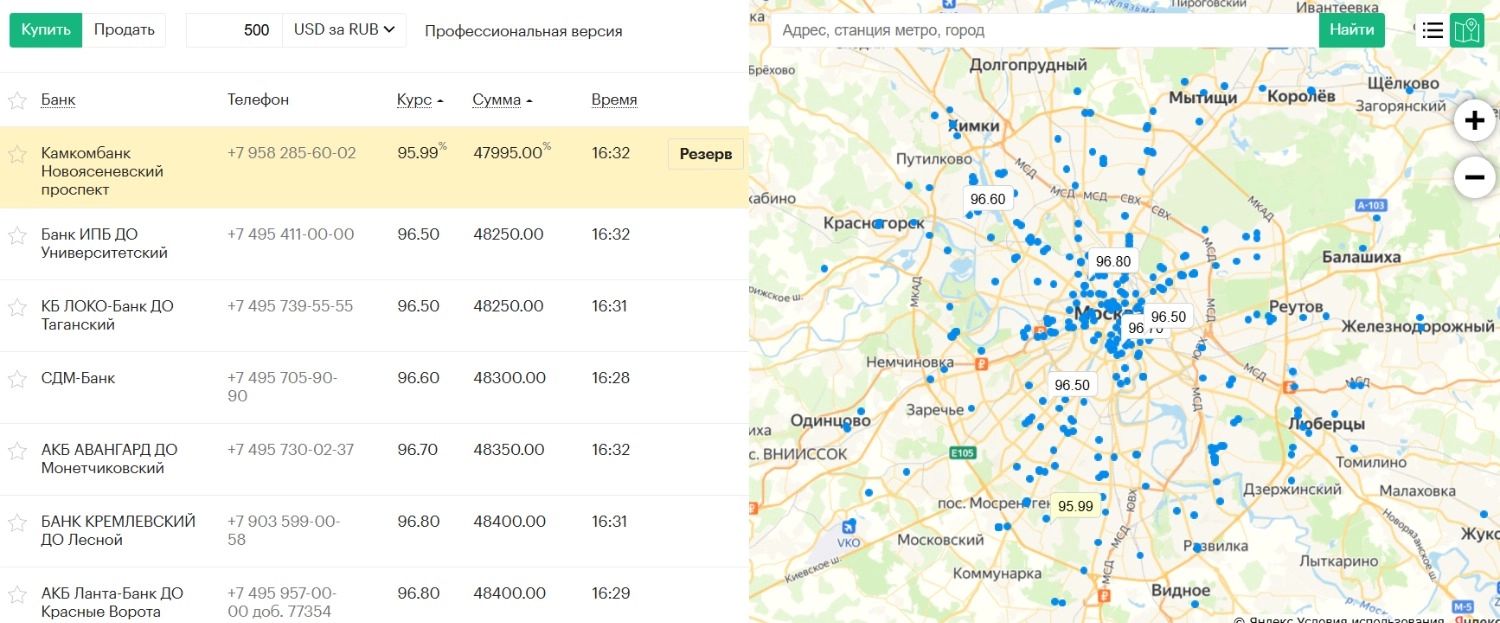Mark СДМ-Банк as favorite
The height and width of the screenshot is (623, 1500).
[x=17, y=379]
